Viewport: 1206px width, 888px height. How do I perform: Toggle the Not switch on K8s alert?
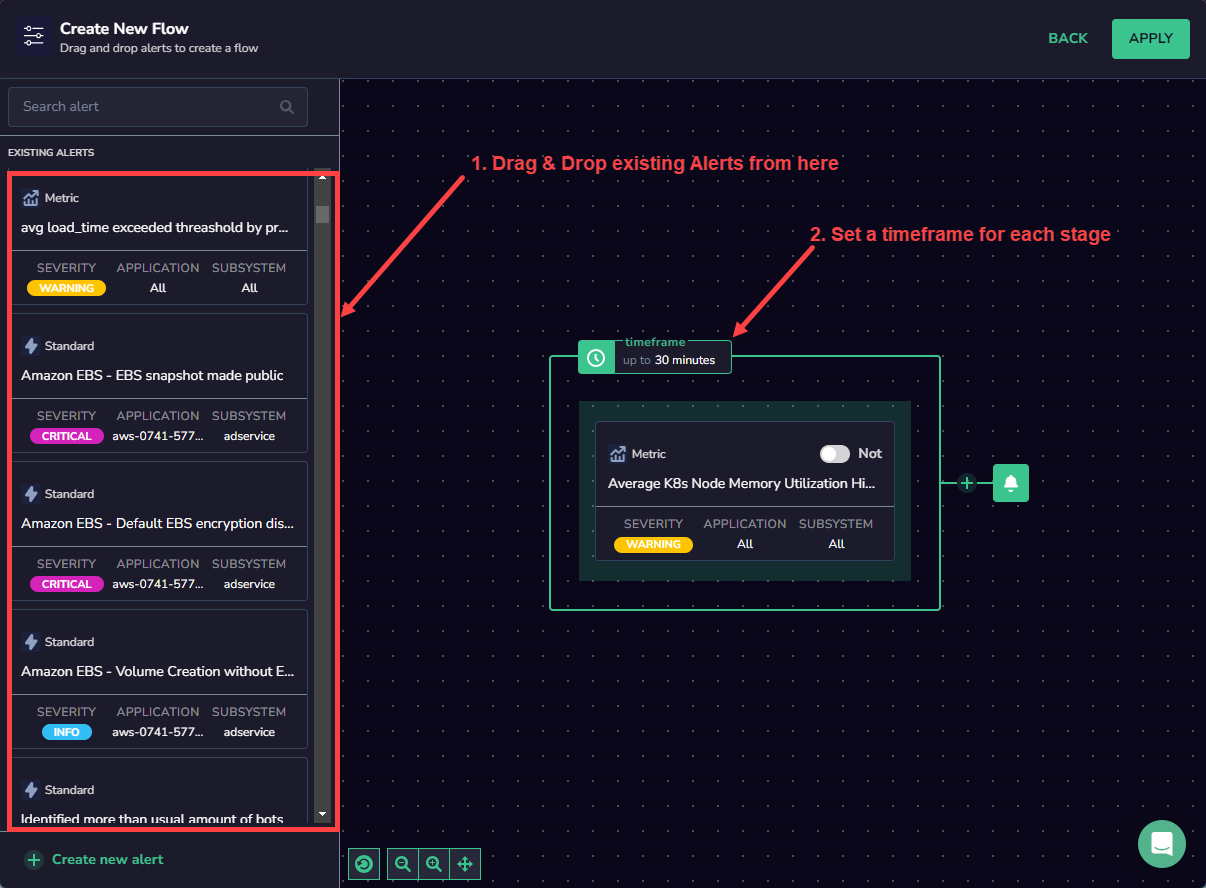(835, 454)
